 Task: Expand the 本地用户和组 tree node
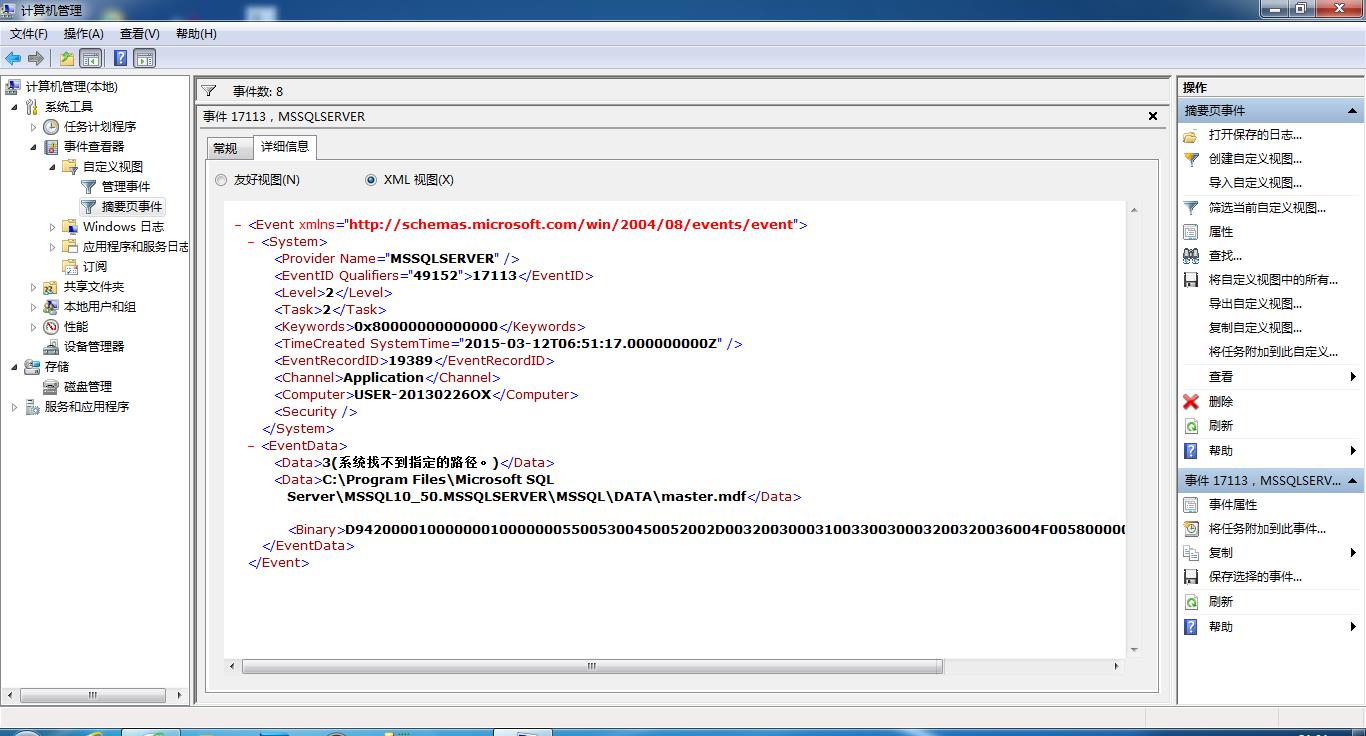pos(34,307)
